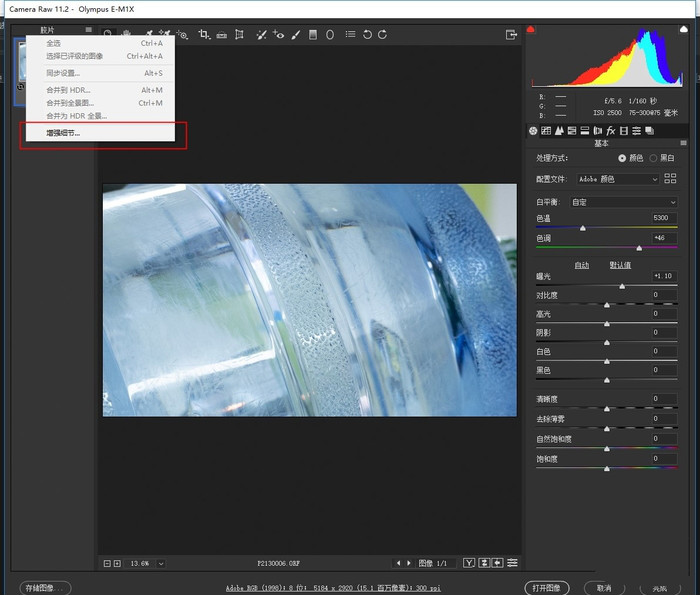The width and height of the screenshot is (700, 595).
Task: Click the 存储图像 (Save Image) button
Action: pos(46,587)
